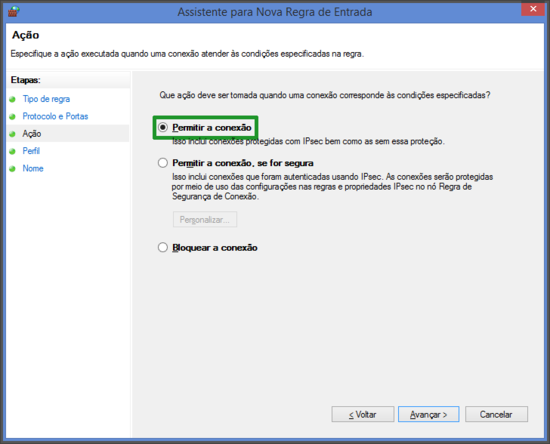Click the green bullet beside 'Ação'

pos(13,134)
